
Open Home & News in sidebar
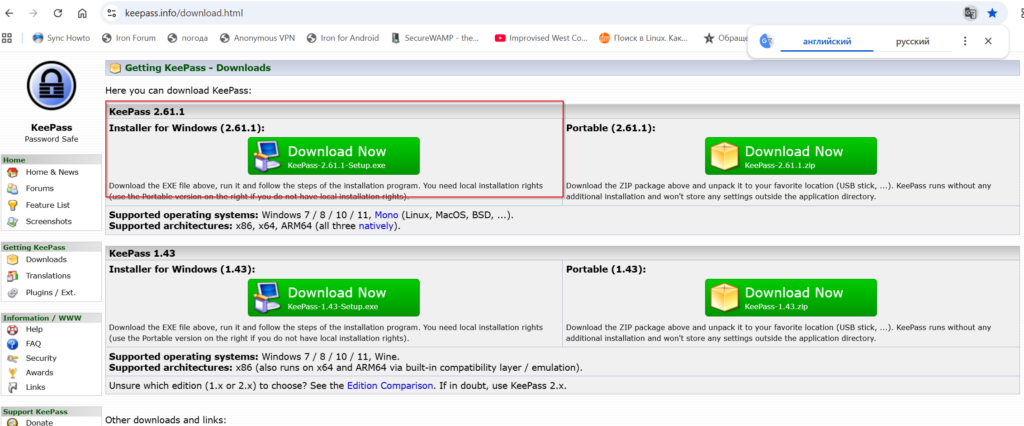pyautogui.click(x=52, y=172)
